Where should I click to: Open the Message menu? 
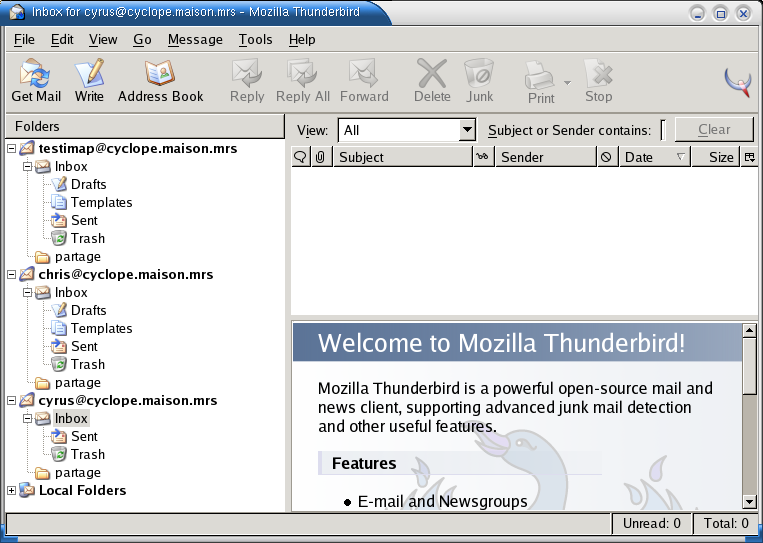(x=195, y=39)
